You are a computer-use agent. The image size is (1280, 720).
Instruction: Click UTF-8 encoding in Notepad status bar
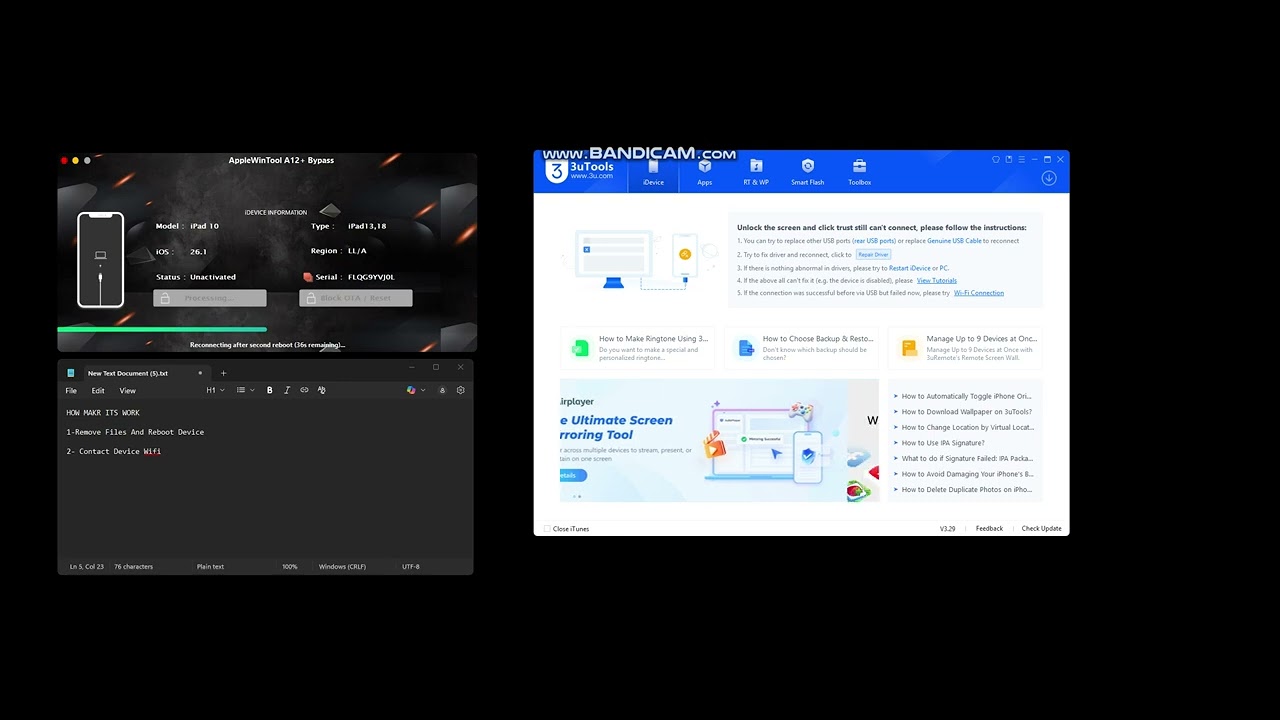[x=411, y=567]
